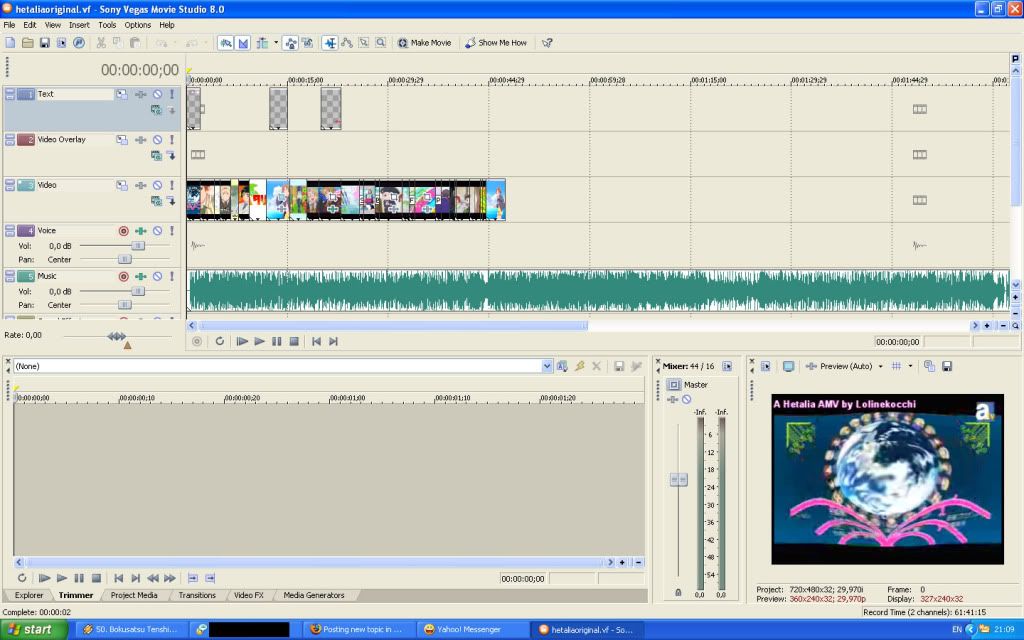Open the Trimmer media dropdown showing (None)

pos(547,367)
